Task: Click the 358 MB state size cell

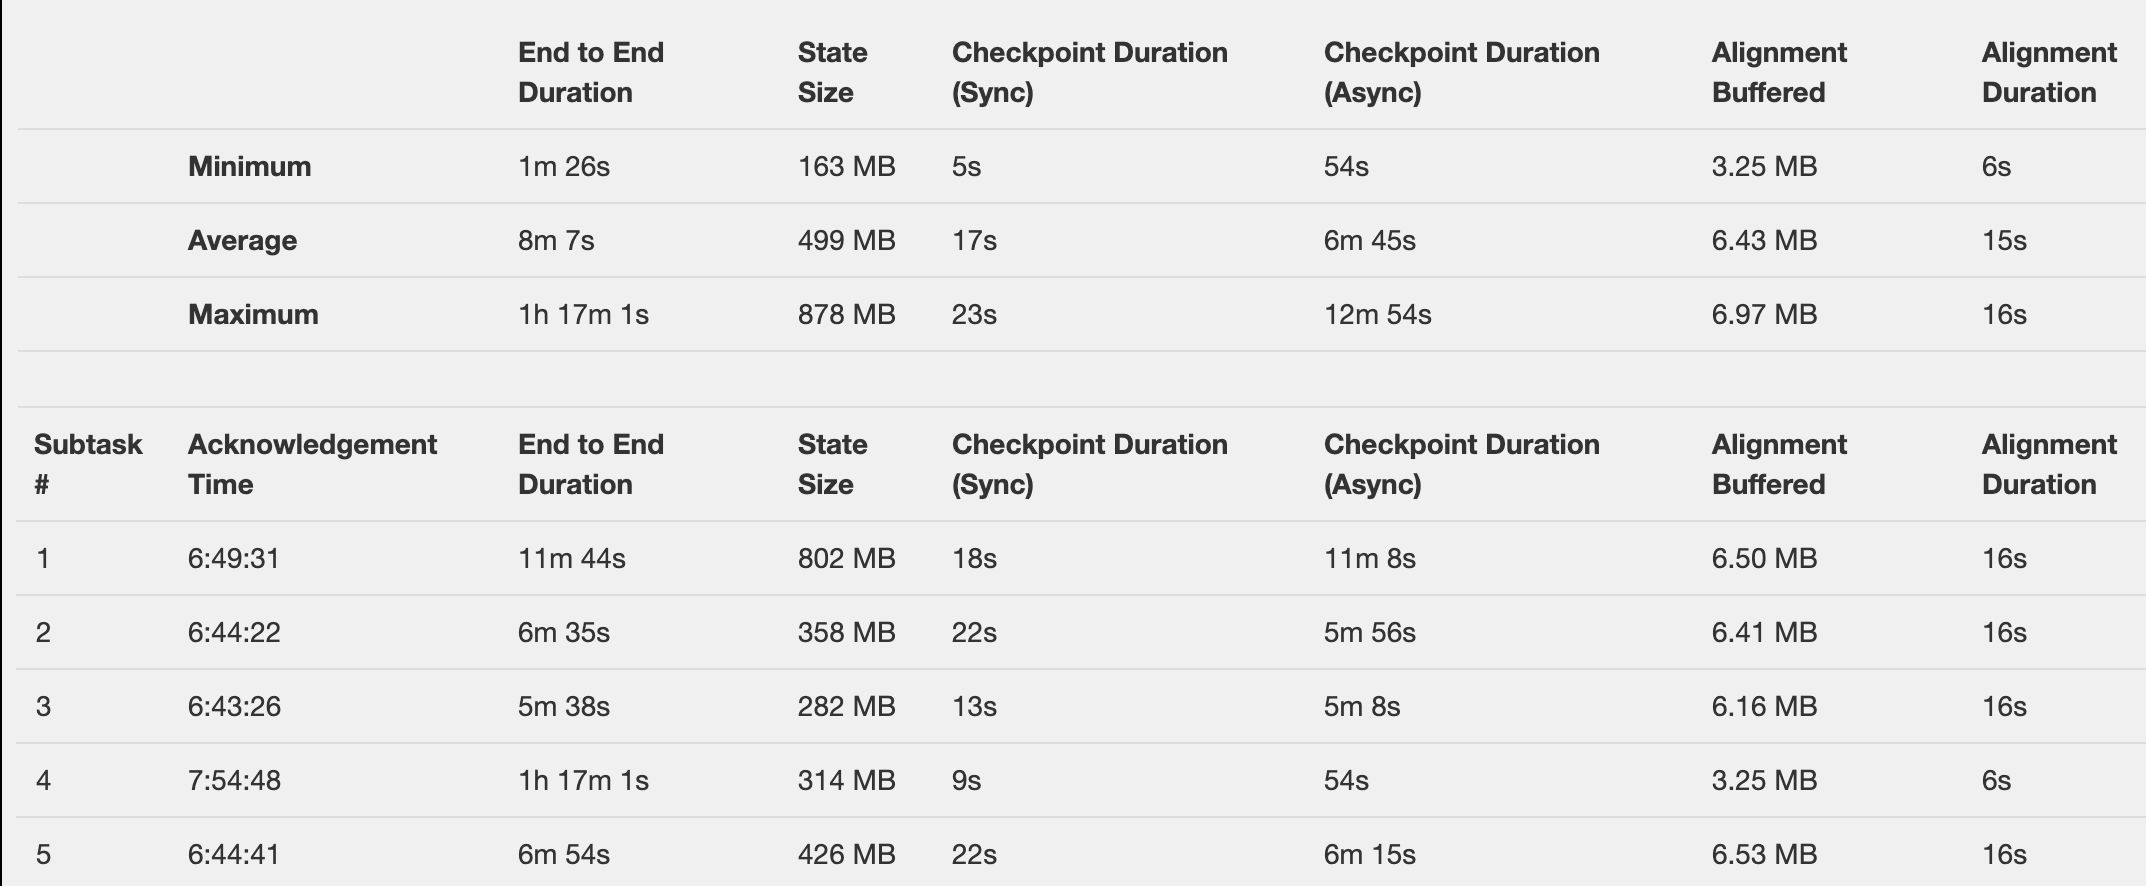Action: pyautogui.click(x=846, y=632)
